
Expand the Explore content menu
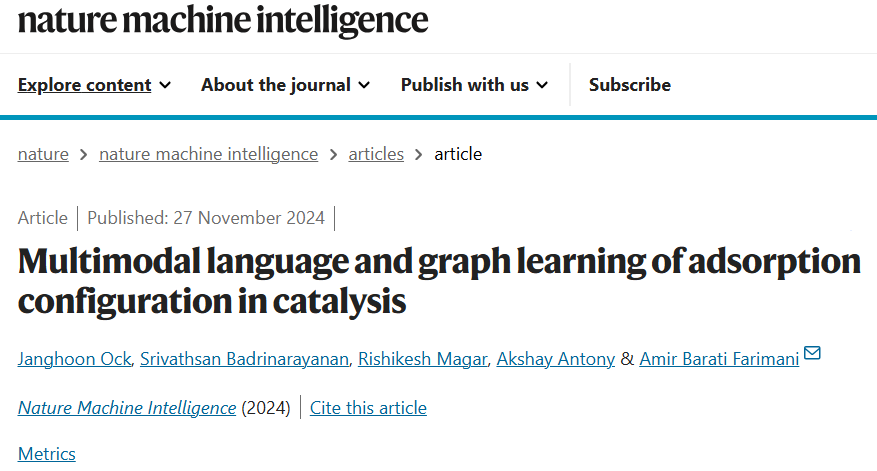click(x=94, y=85)
